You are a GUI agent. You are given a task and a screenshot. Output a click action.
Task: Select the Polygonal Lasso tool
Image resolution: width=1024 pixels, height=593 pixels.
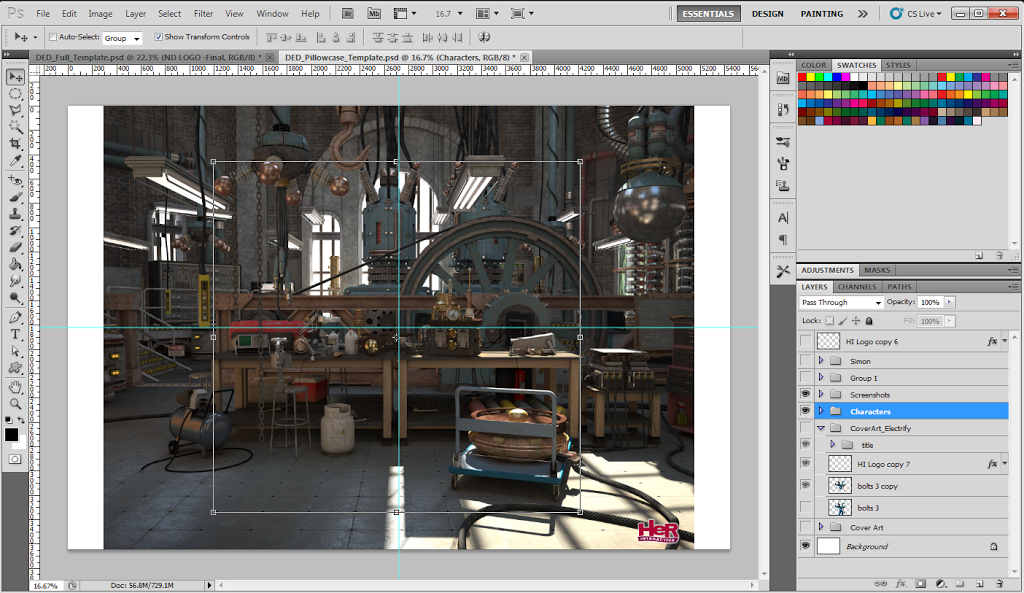(15, 110)
